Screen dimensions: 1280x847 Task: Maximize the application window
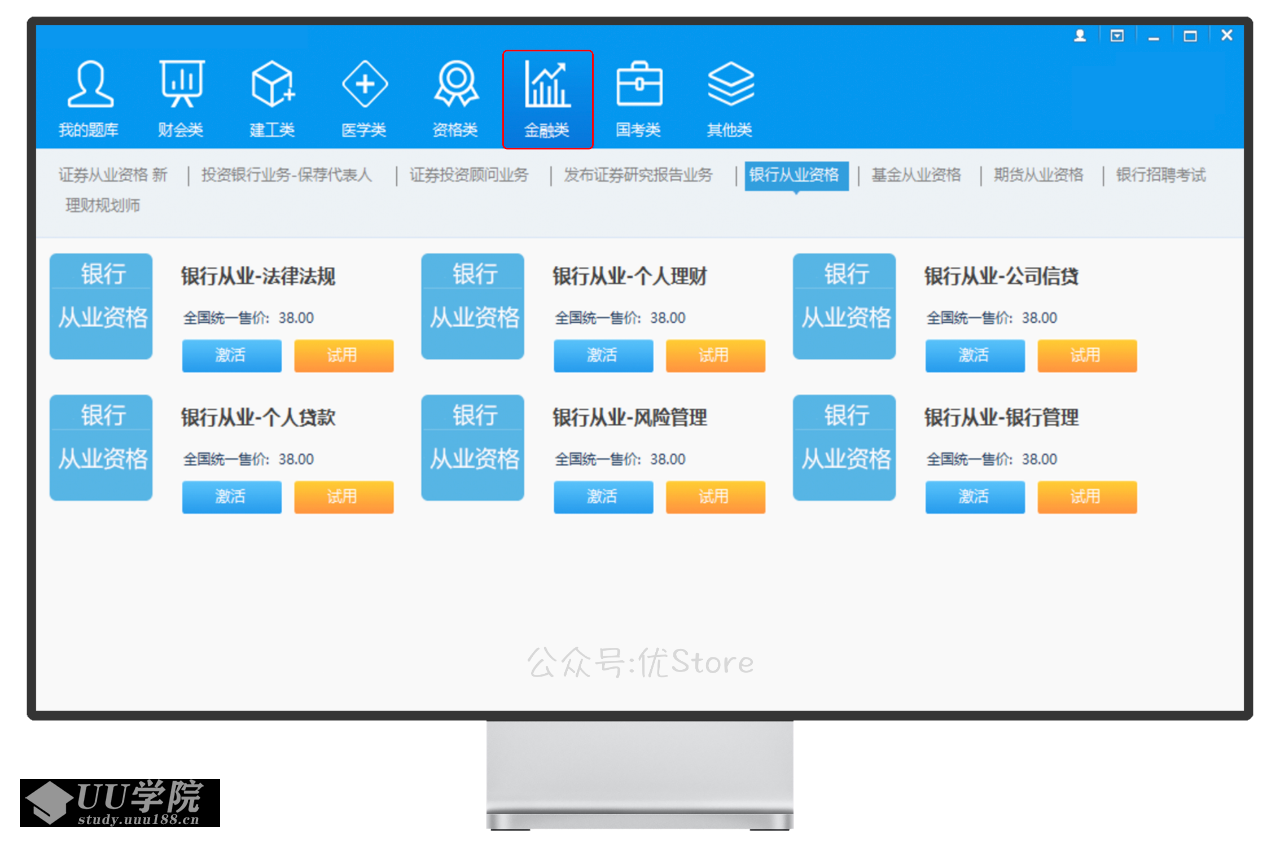click(1190, 36)
